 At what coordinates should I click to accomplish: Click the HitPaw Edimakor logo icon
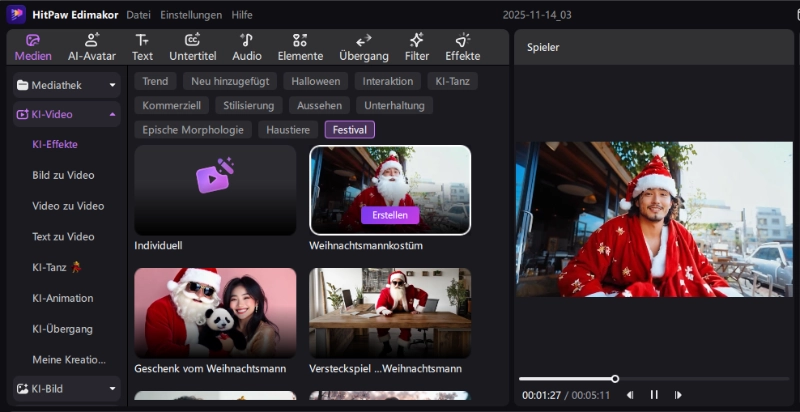[16, 14]
